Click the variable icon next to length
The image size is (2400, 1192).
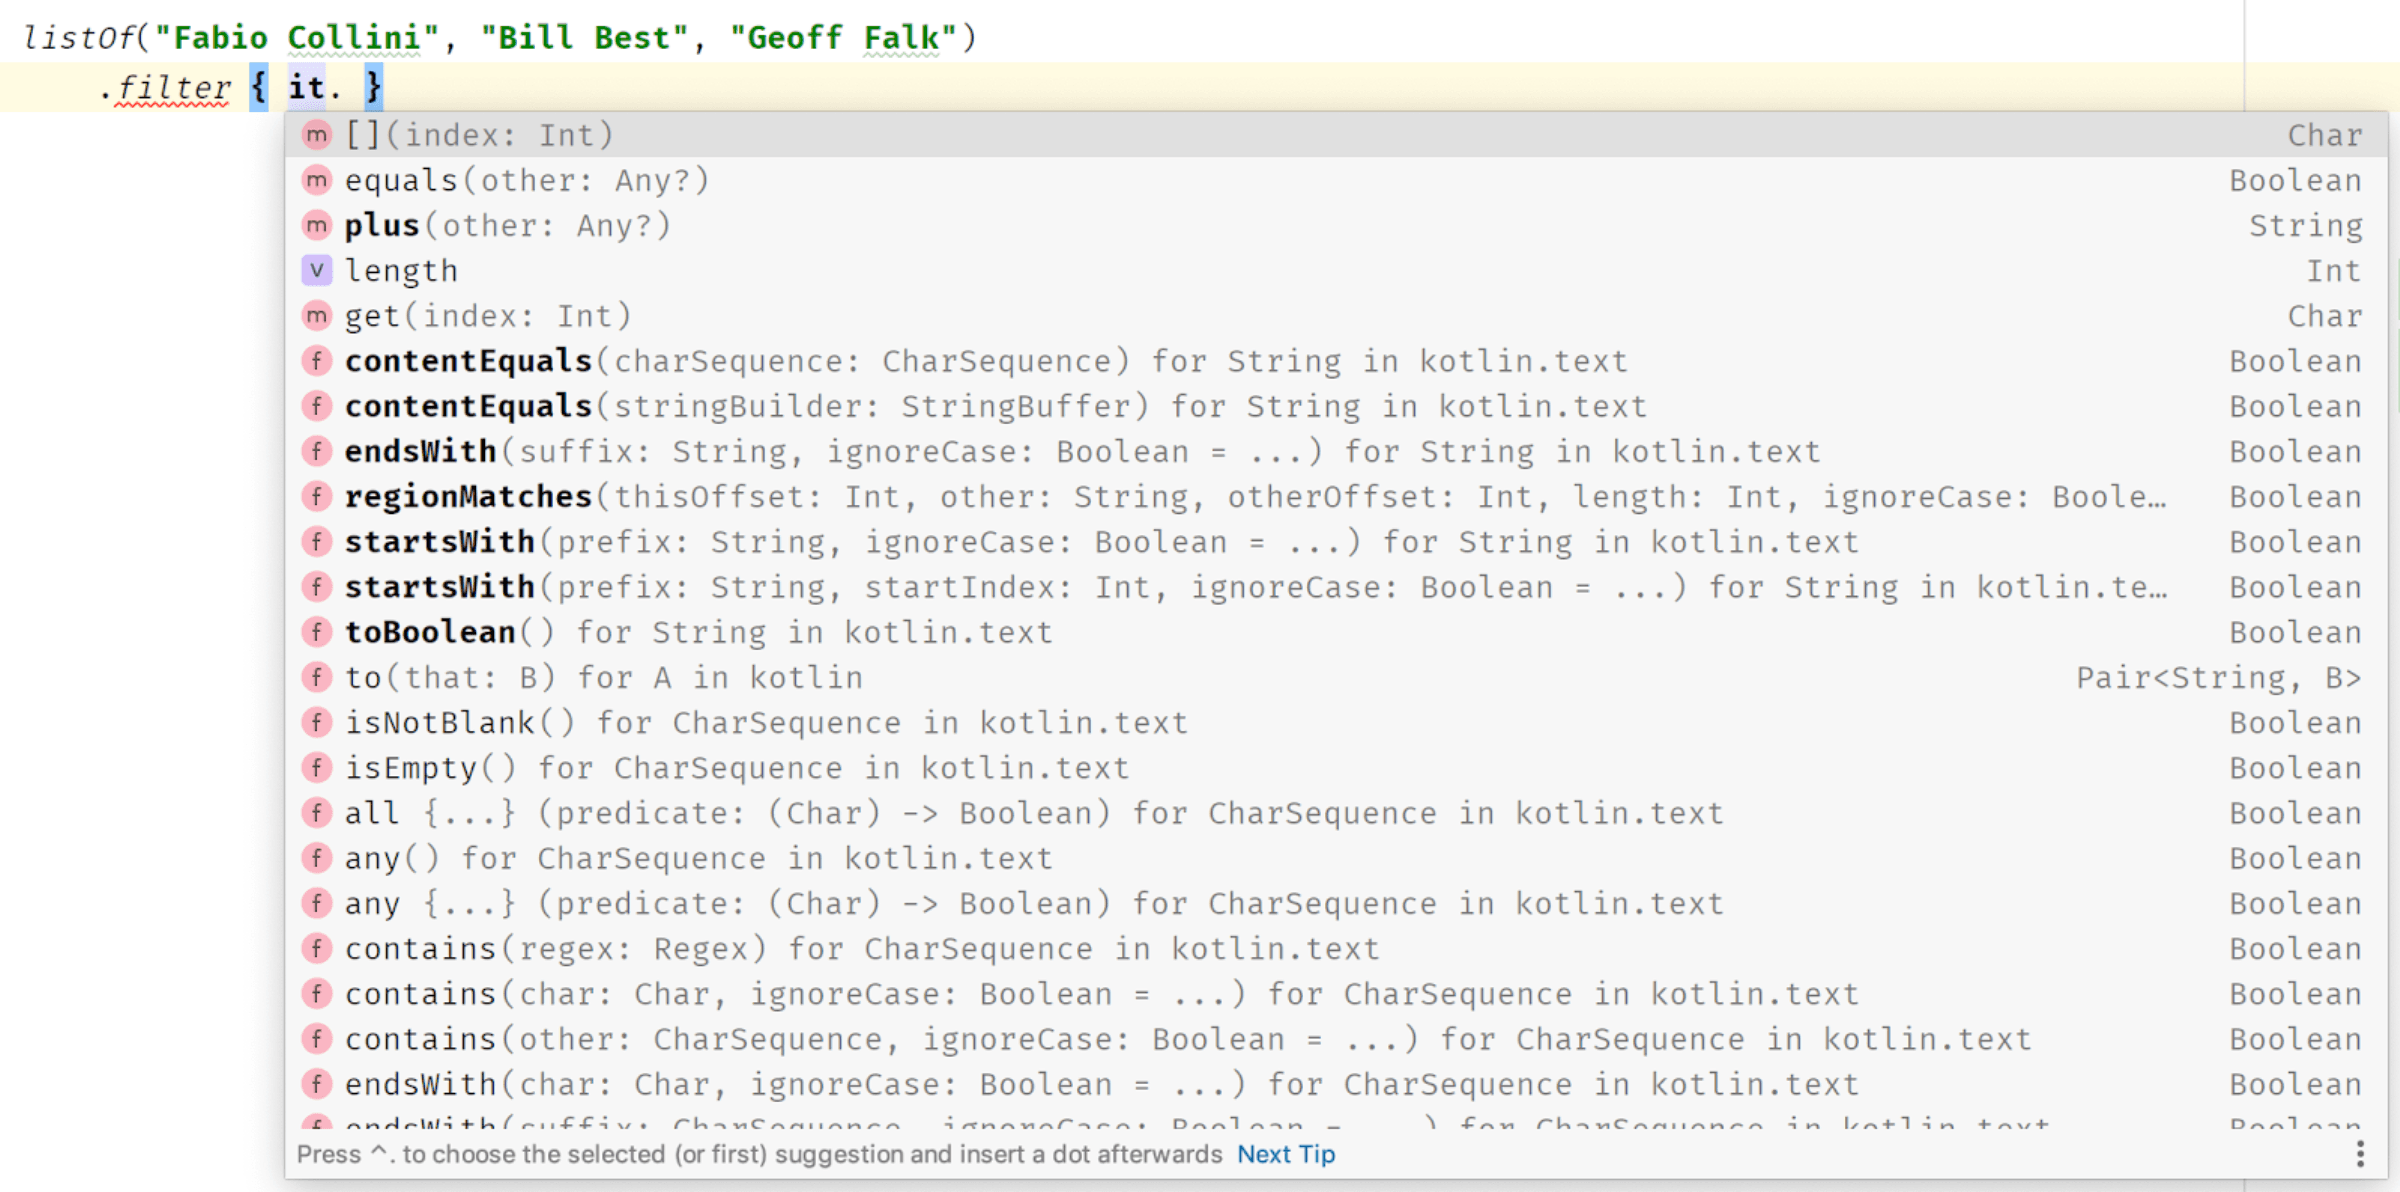pyautogui.click(x=316, y=270)
